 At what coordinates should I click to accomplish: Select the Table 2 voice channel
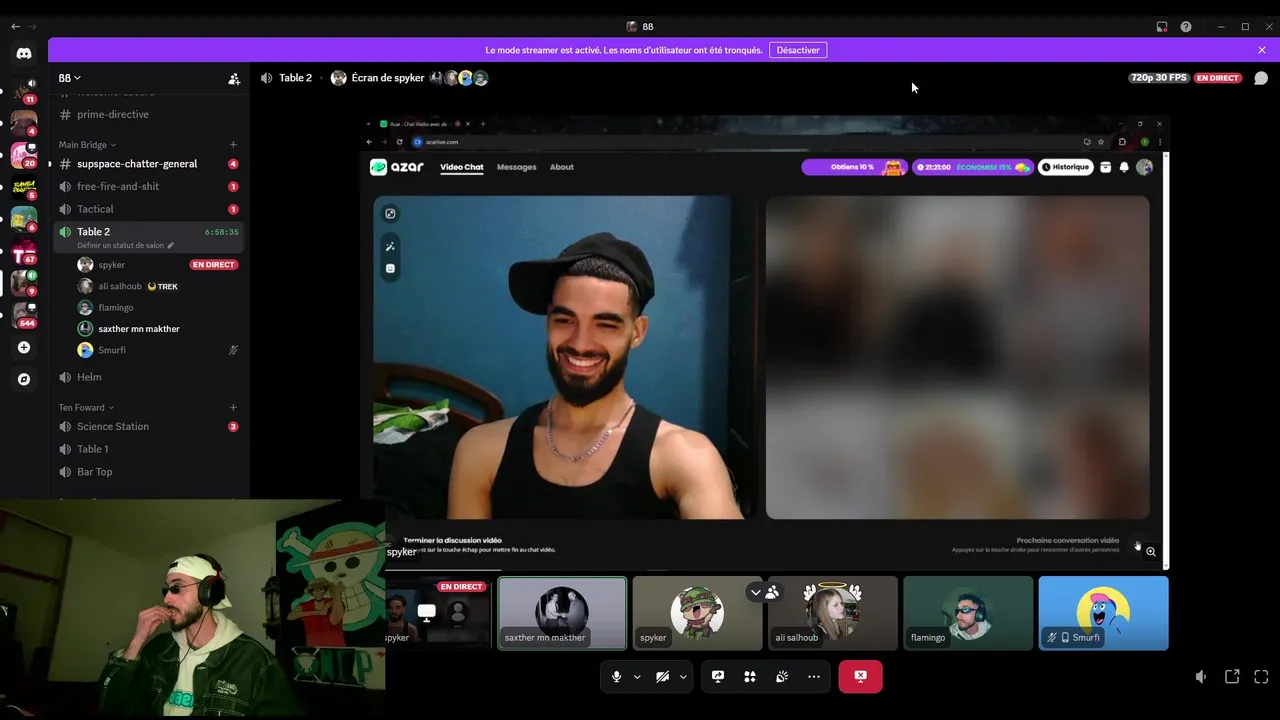149,237
